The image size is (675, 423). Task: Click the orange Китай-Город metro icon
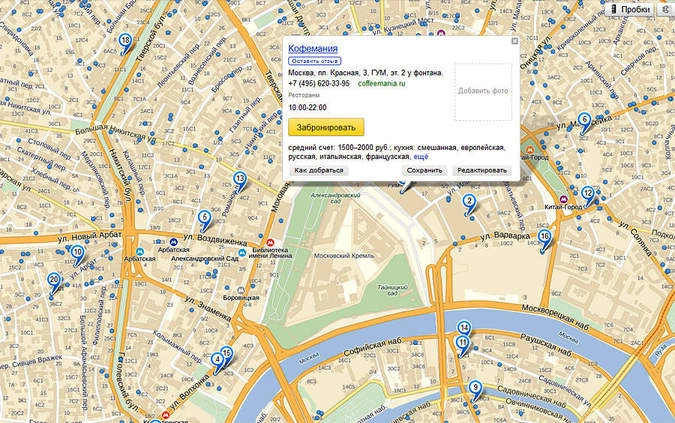tap(530, 150)
